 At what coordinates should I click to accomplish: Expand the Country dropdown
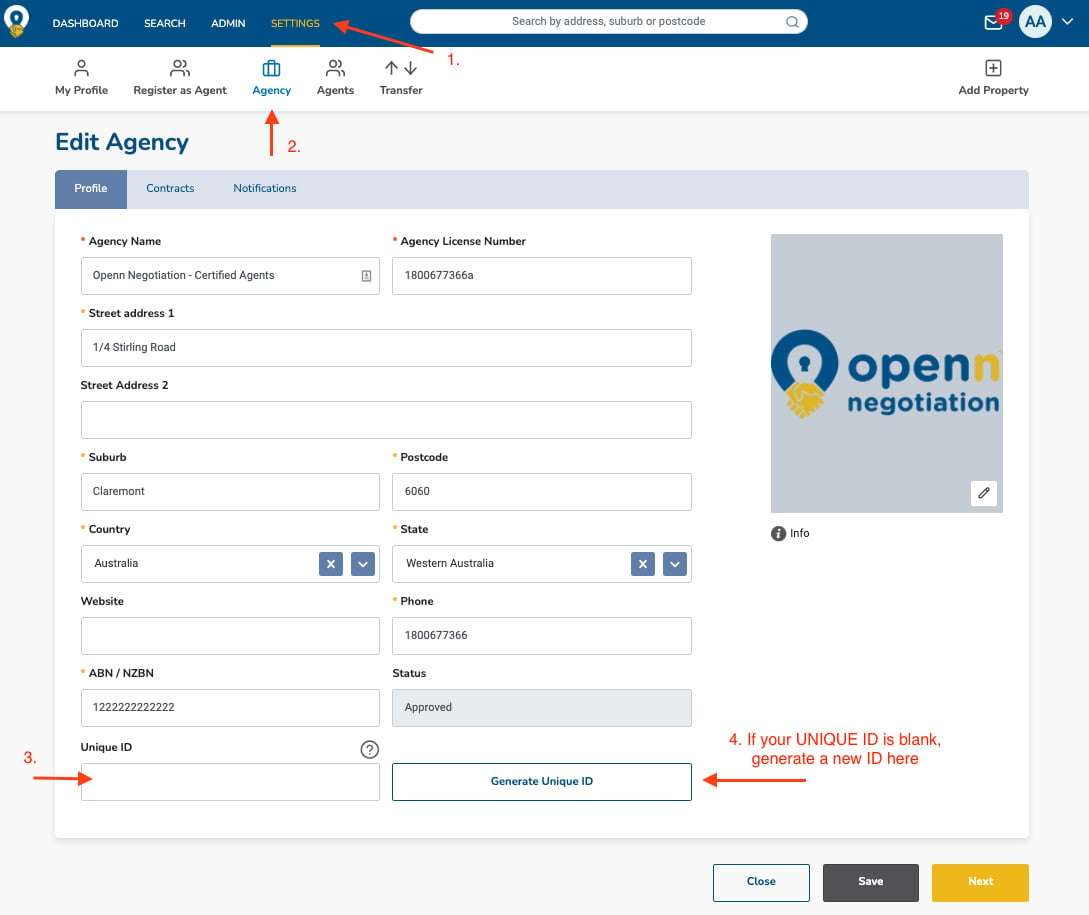[x=363, y=564]
